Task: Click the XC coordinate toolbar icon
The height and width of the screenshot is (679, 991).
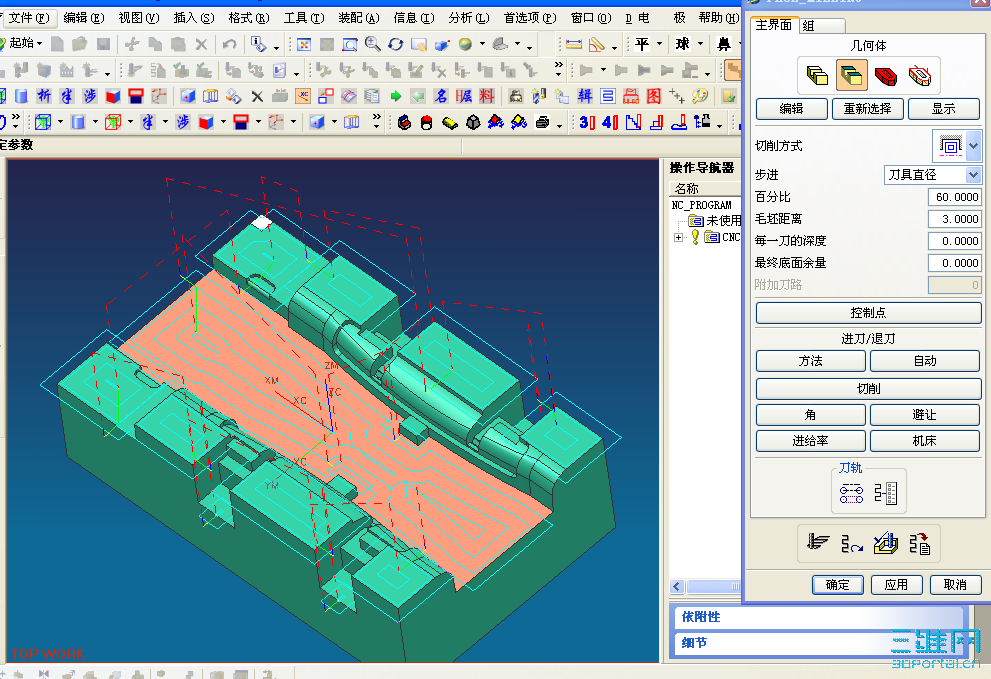Action: (303, 96)
